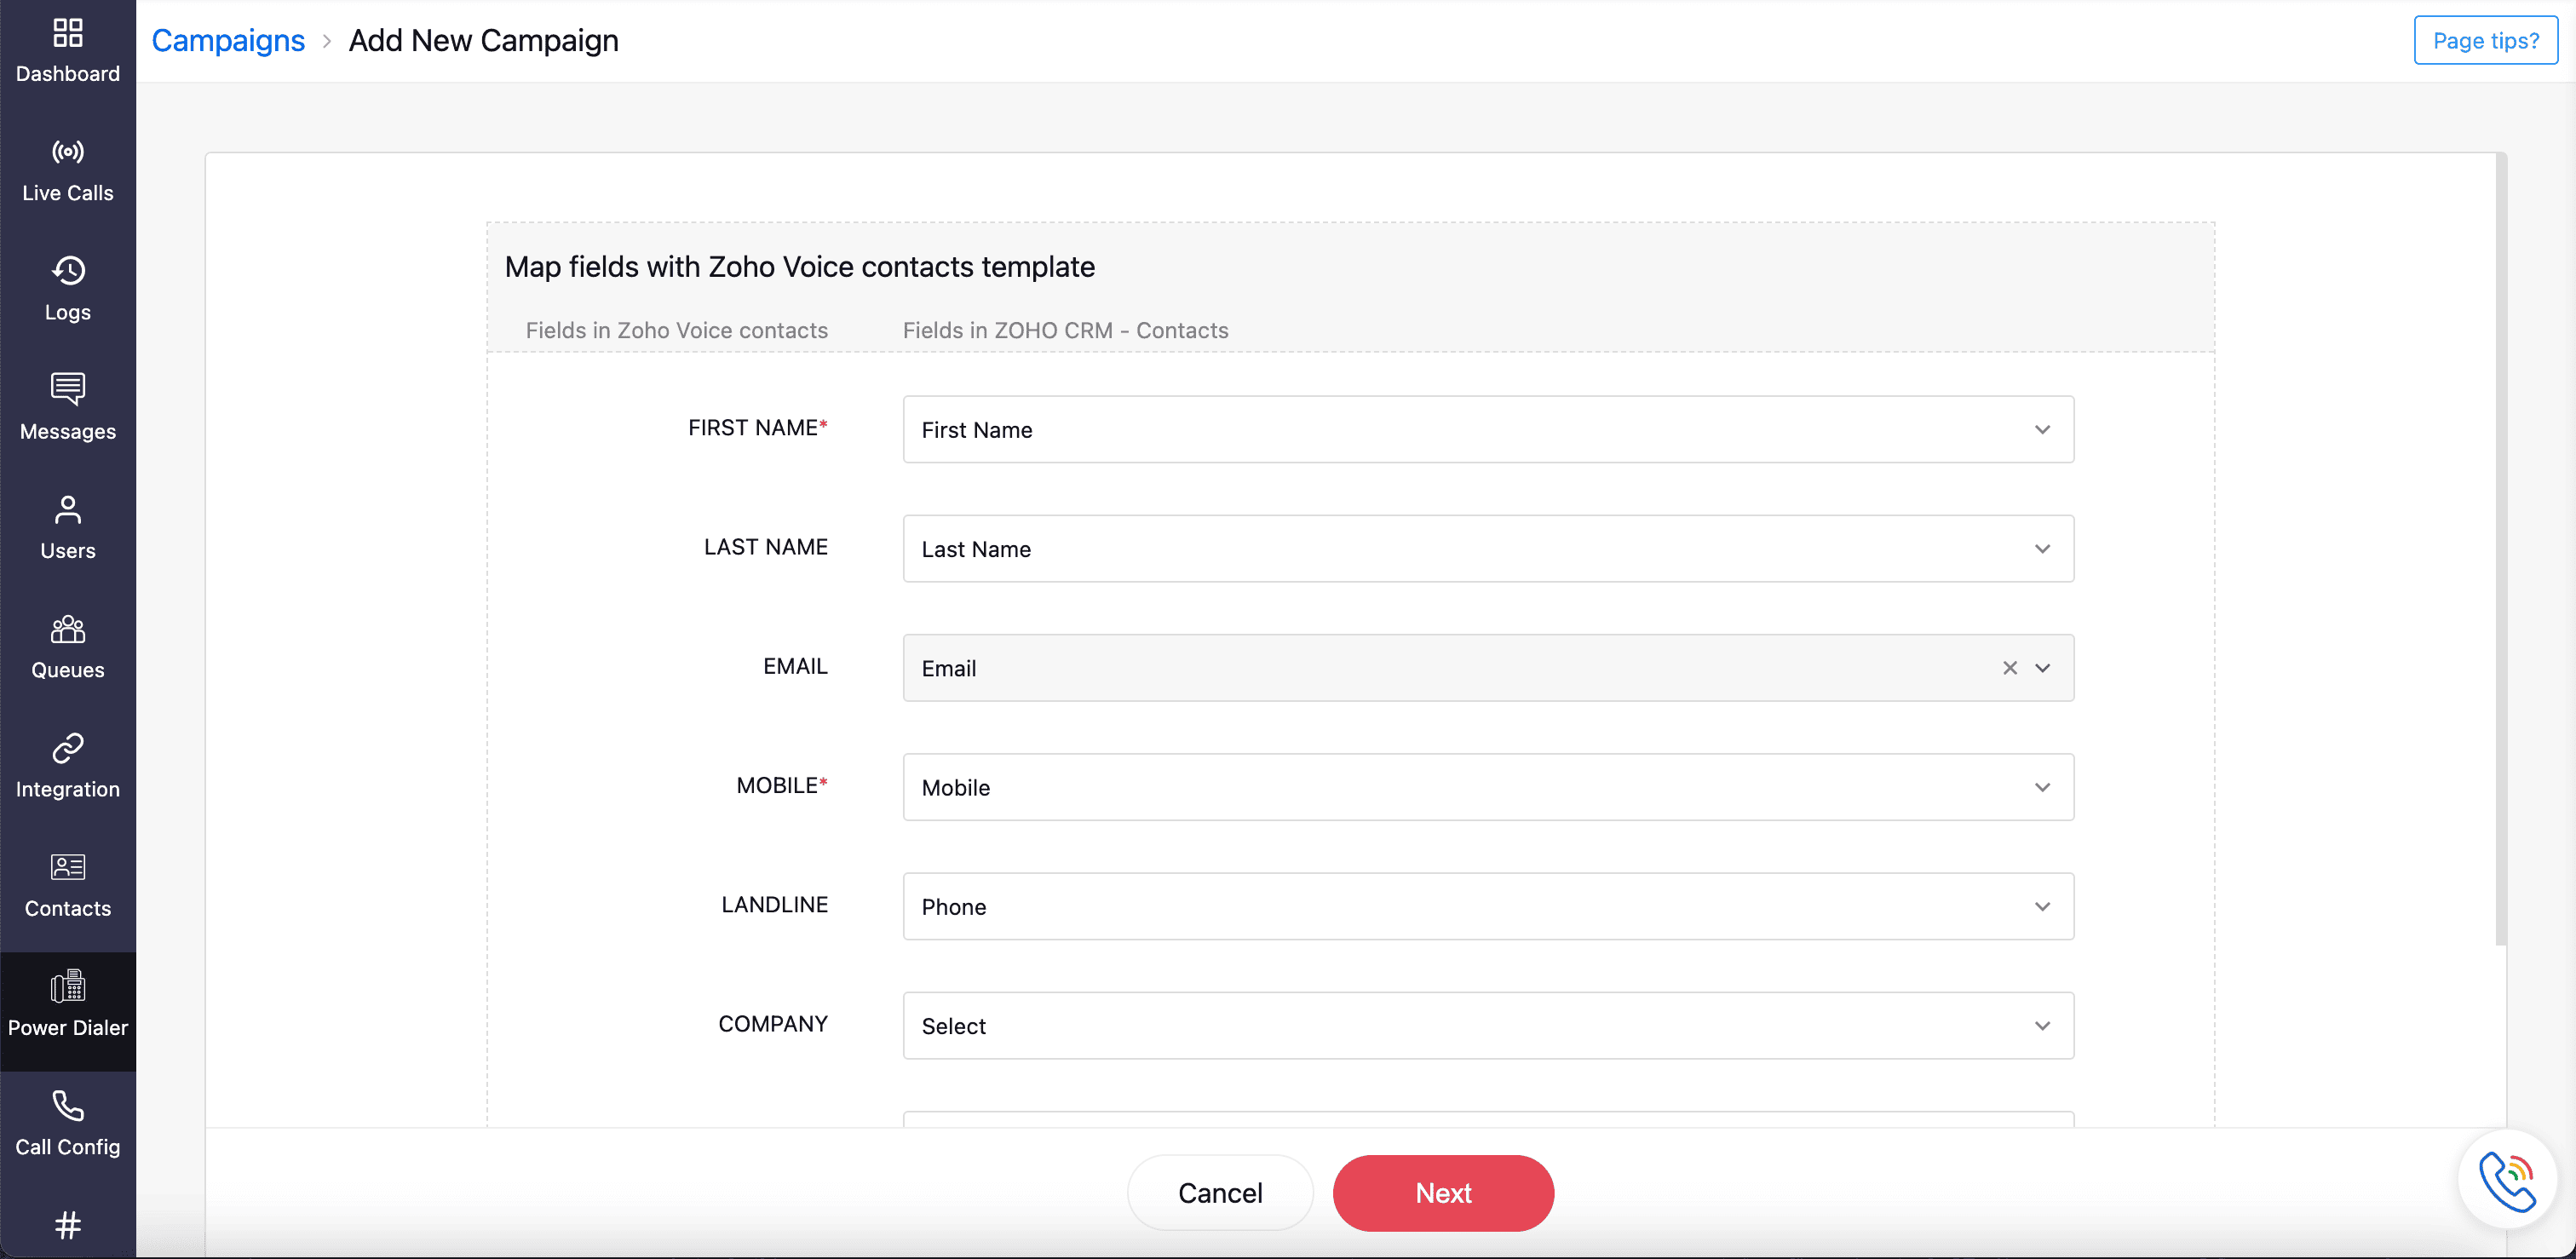
Task: Click the floating dialer phone widget
Action: click(x=2506, y=1180)
